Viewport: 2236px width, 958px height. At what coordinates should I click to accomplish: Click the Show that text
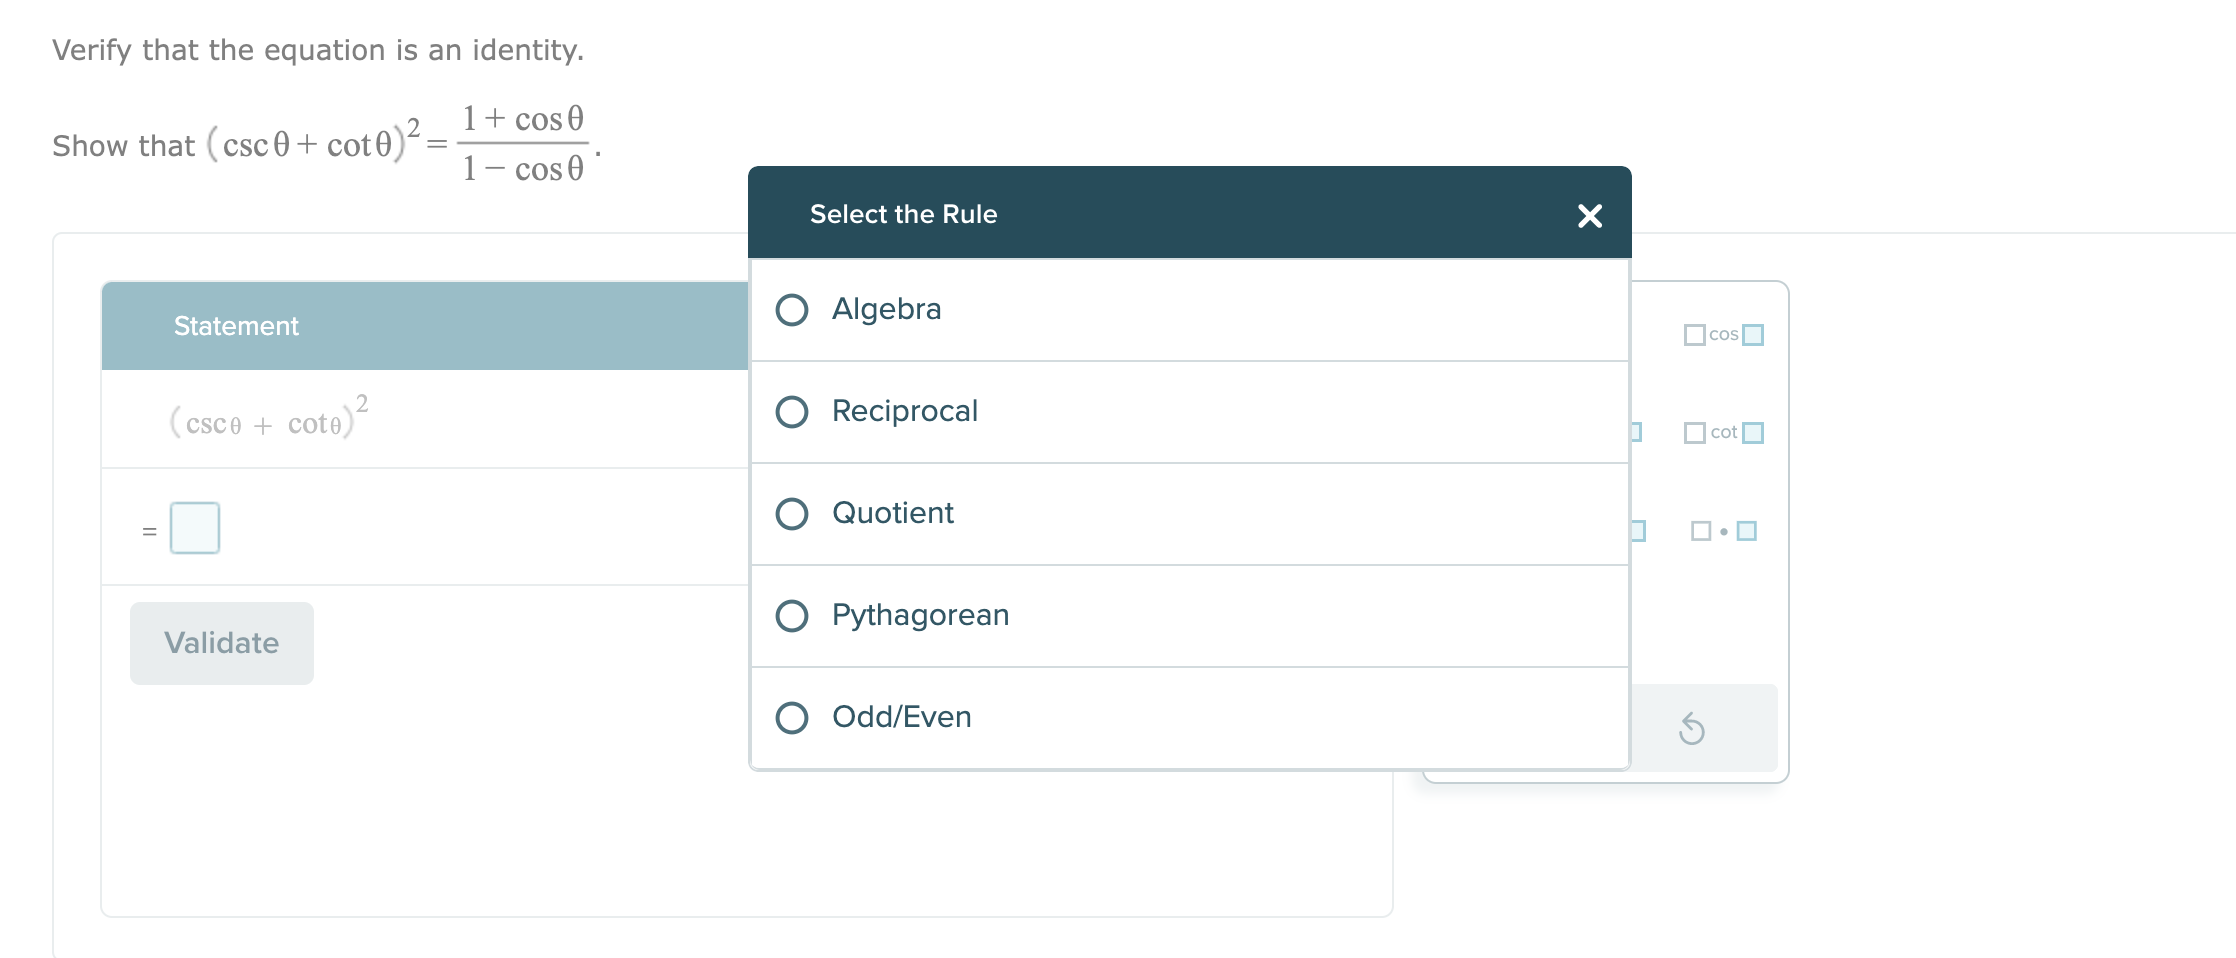tap(123, 146)
